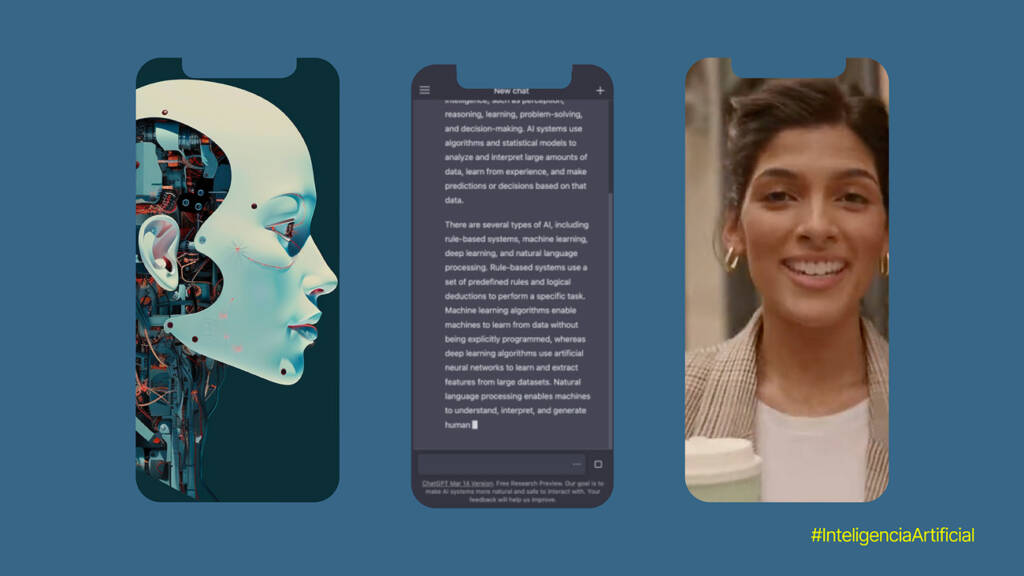The image size is (1024, 576).
Task: Click the line "reasoning, learning, problem-solving,"
Action: pos(513,114)
